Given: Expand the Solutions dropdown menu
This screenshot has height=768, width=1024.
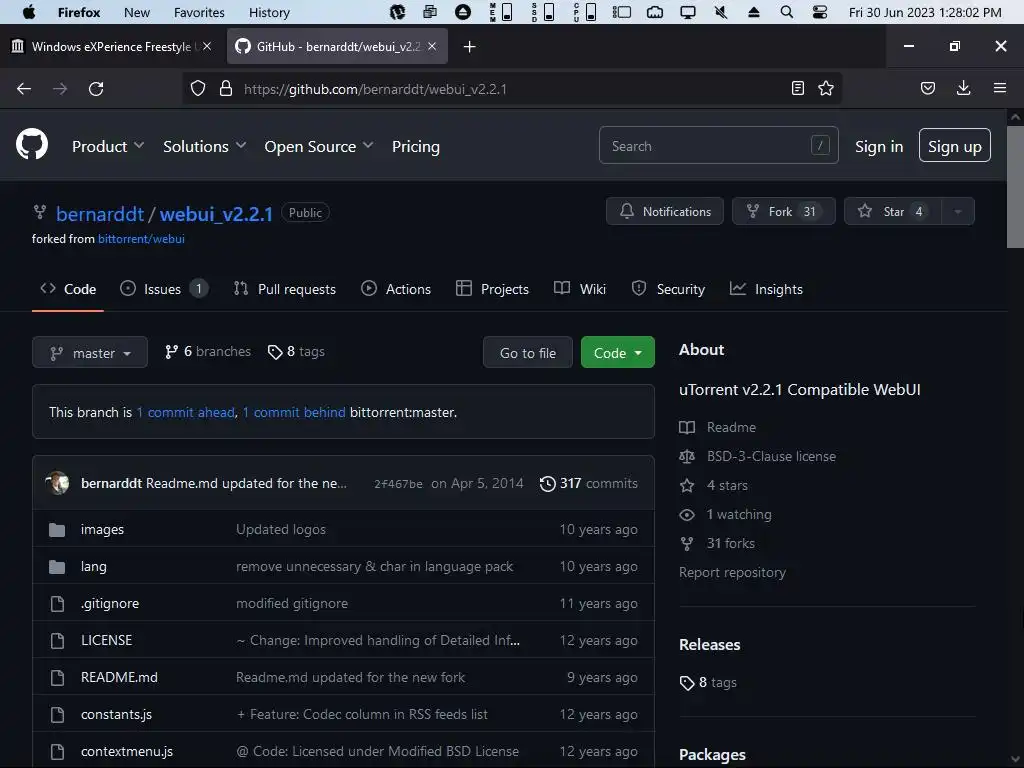Looking at the screenshot, I should point(204,146).
